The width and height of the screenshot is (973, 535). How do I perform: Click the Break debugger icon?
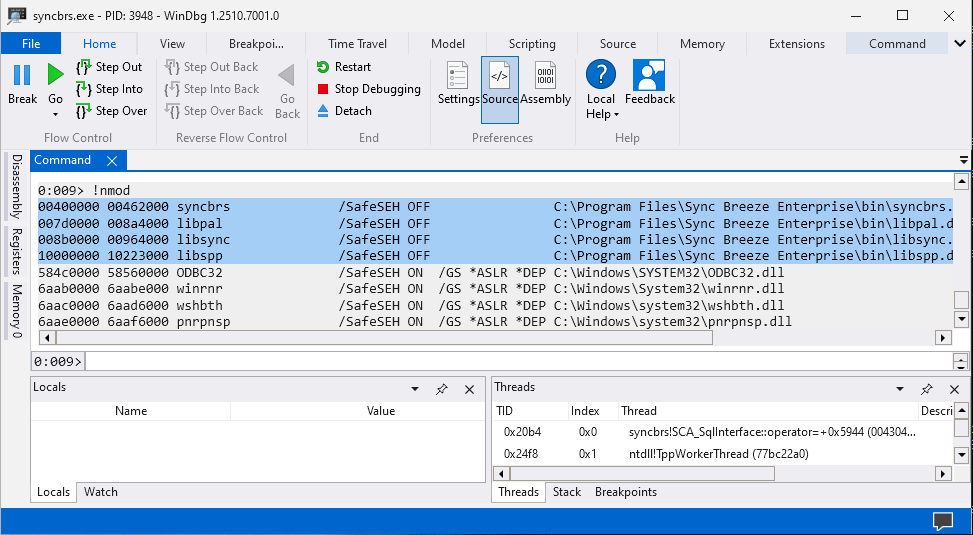click(x=22, y=77)
